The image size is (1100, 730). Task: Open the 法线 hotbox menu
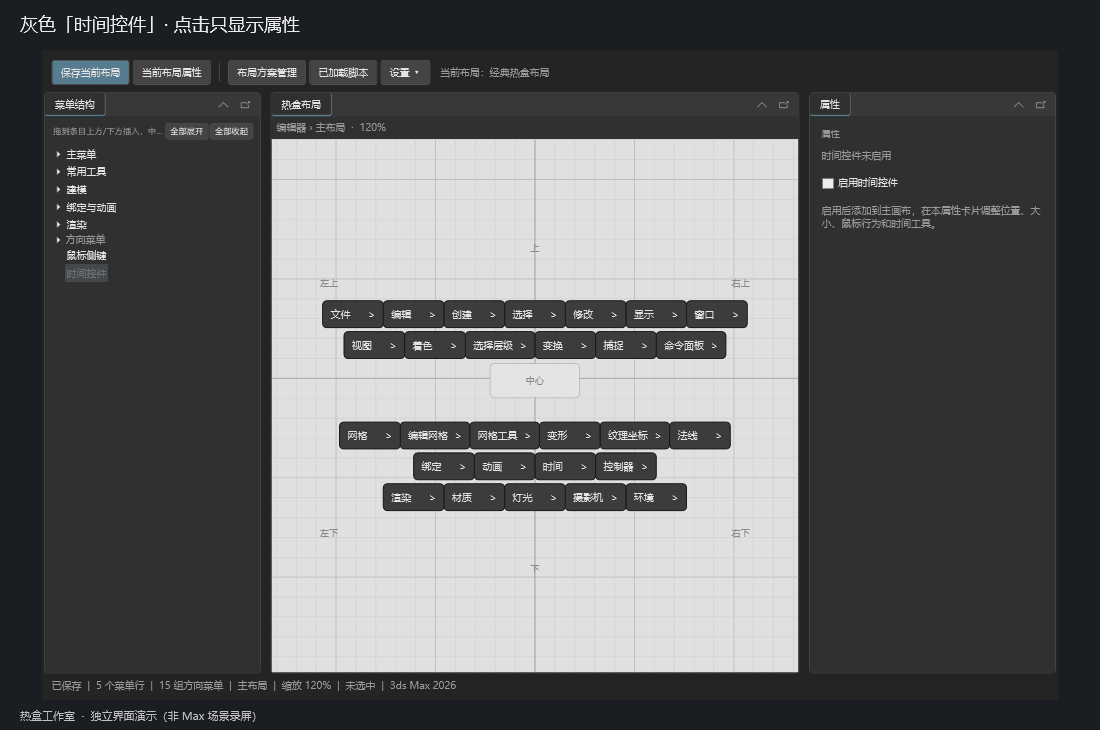[x=700, y=435]
